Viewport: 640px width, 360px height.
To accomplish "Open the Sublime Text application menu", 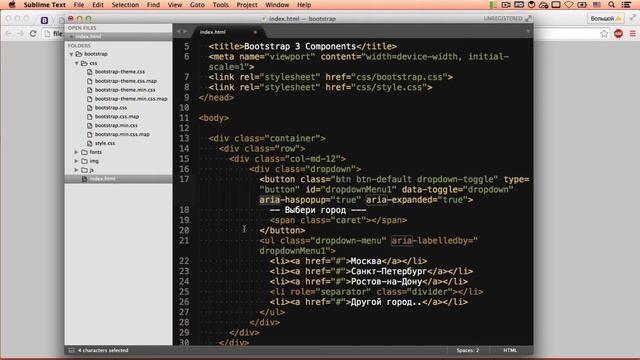I will point(44,5).
